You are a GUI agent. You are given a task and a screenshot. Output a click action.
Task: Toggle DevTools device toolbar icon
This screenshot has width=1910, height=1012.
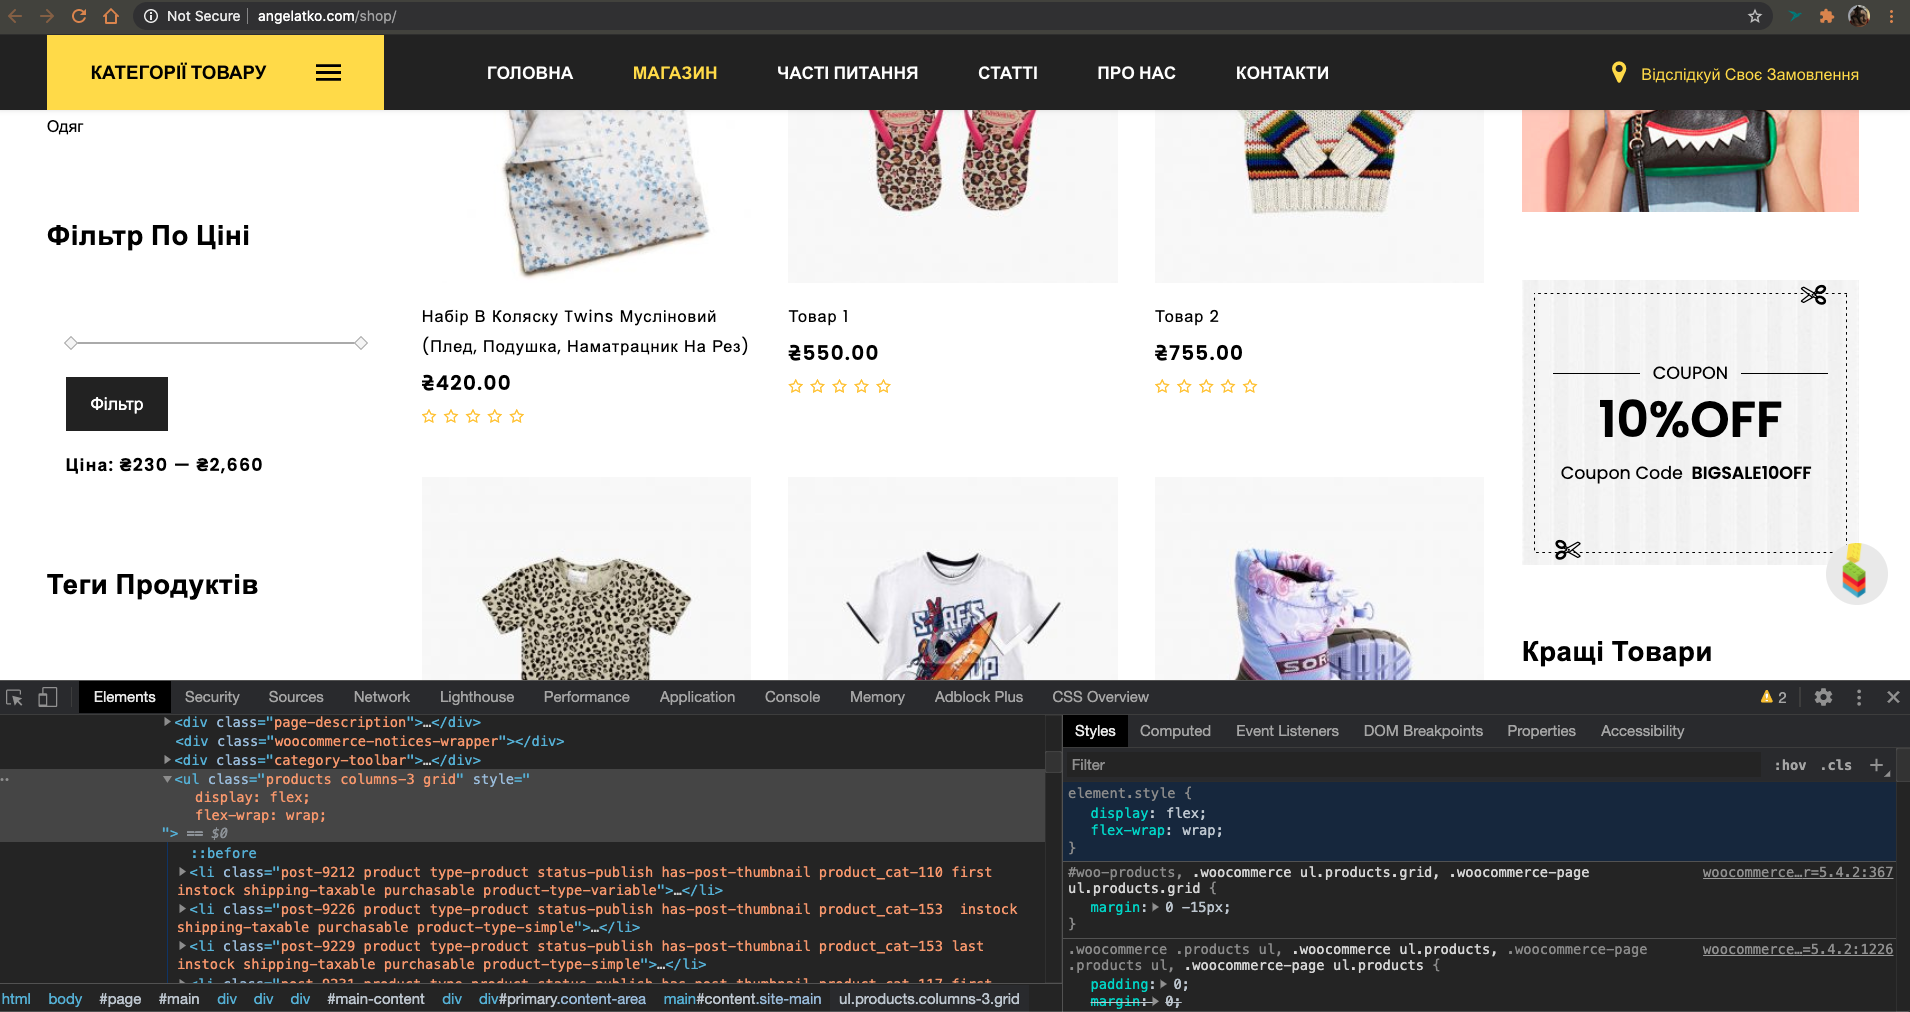[47, 697]
